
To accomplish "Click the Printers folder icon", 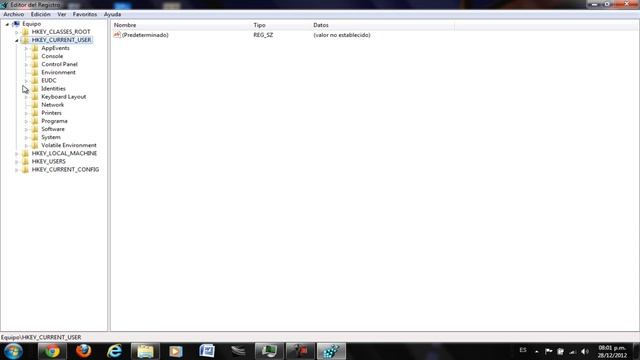I will pyautogui.click(x=35, y=113).
